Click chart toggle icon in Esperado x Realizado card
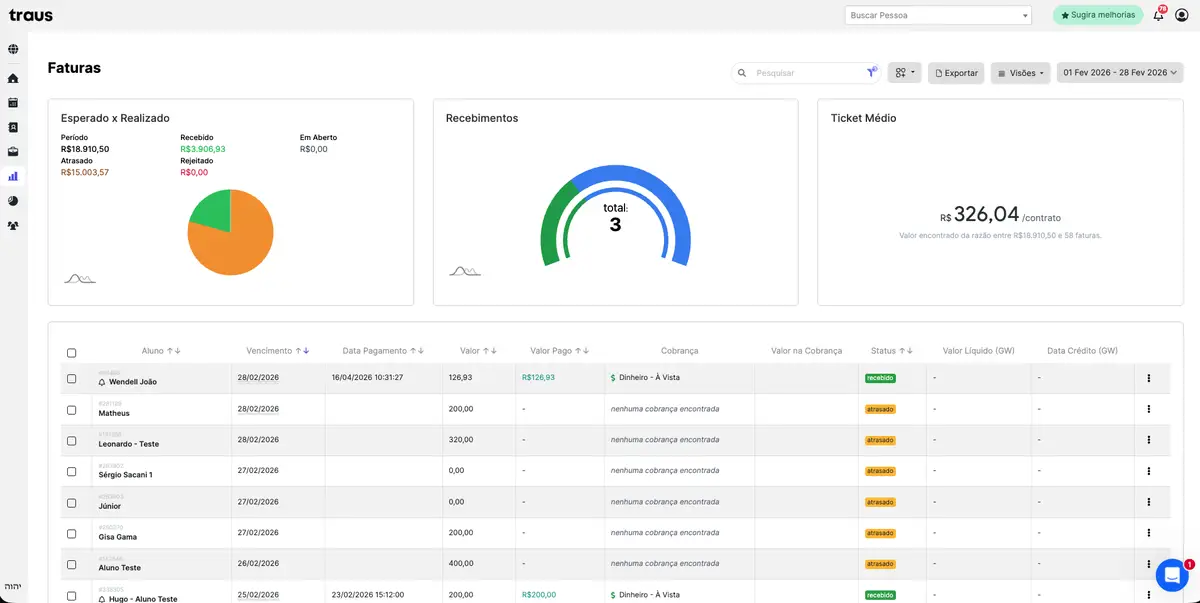The image size is (1200, 603). tap(80, 277)
